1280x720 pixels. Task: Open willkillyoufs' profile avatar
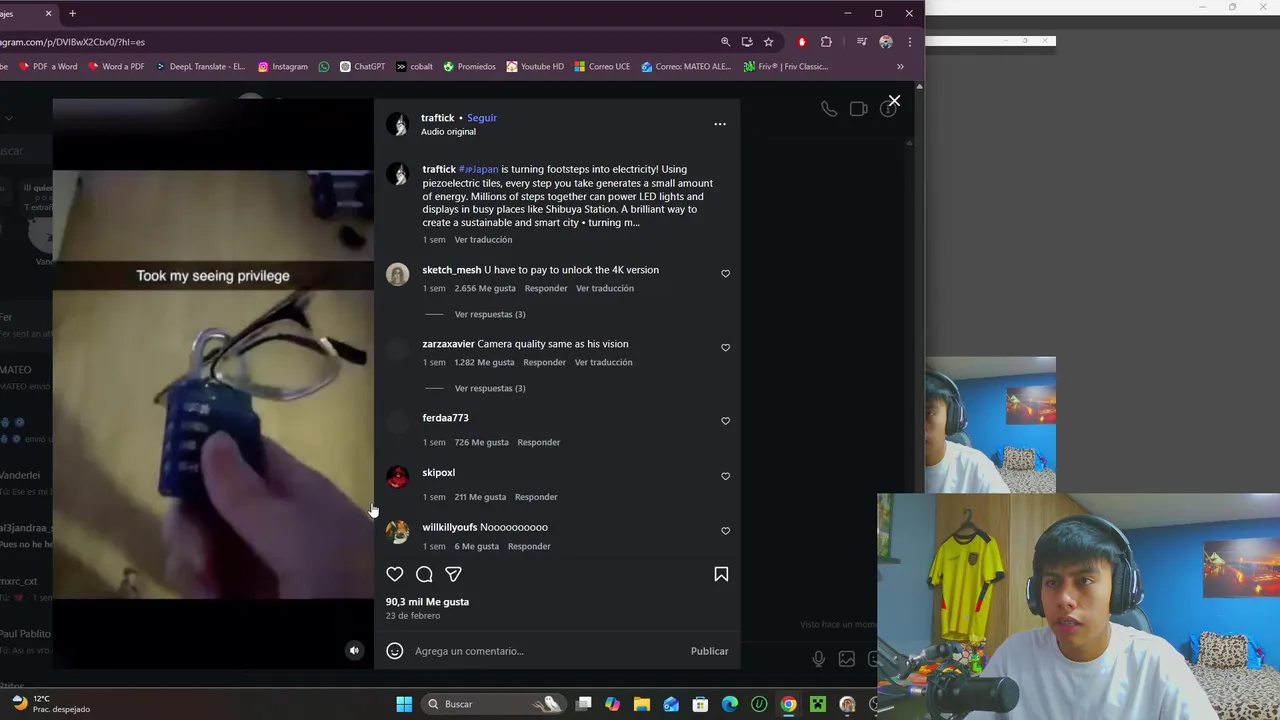398,532
